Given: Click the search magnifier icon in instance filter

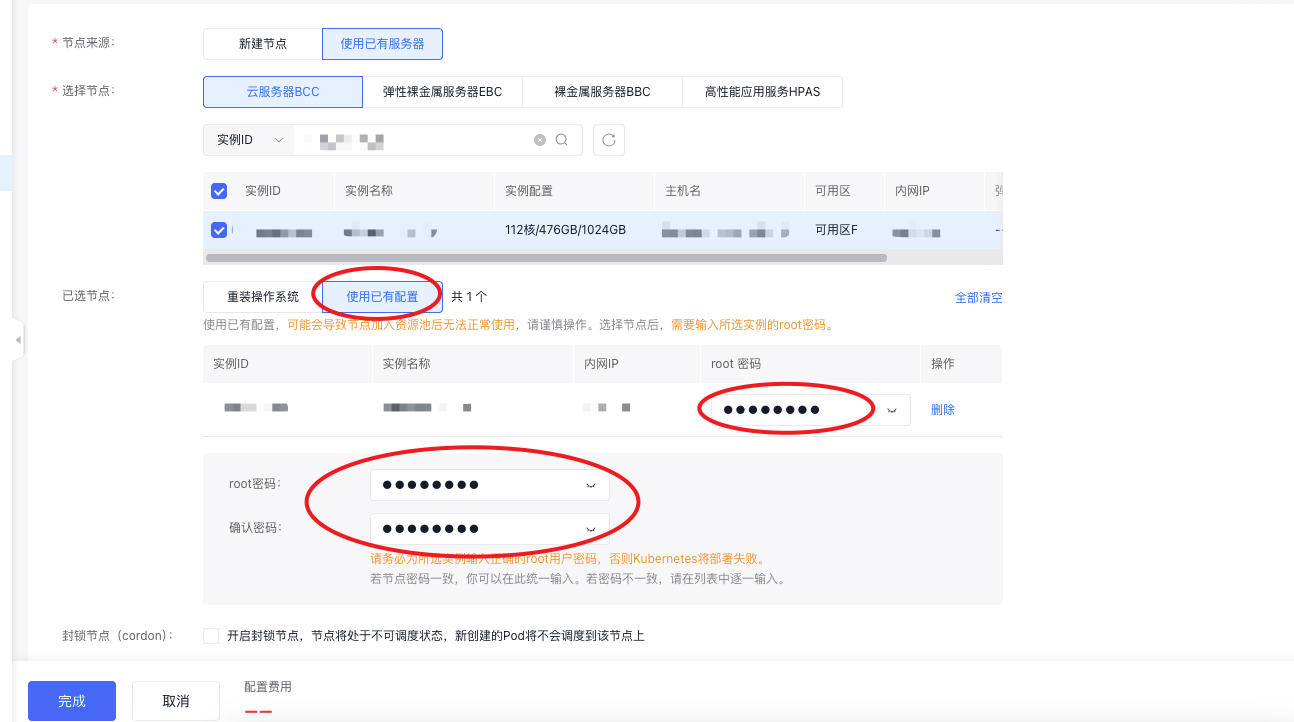Looking at the screenshot, I should pyautogui.click(x=562, y=140).
